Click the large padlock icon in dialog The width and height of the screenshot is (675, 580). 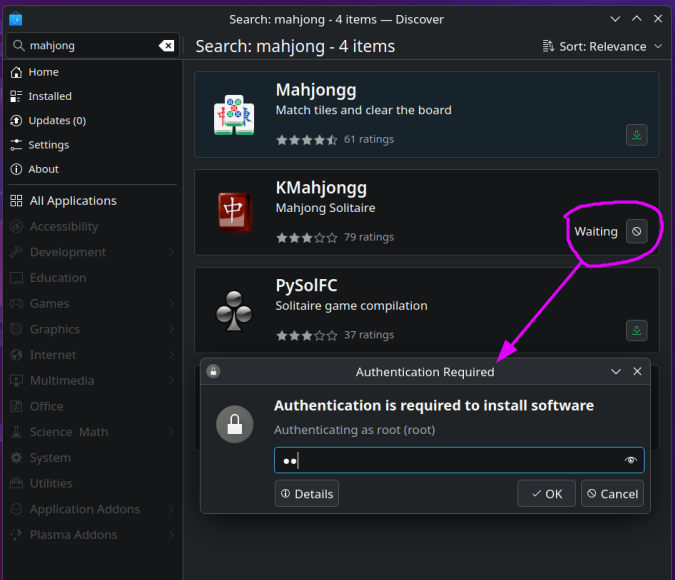[x=235, y=424]
